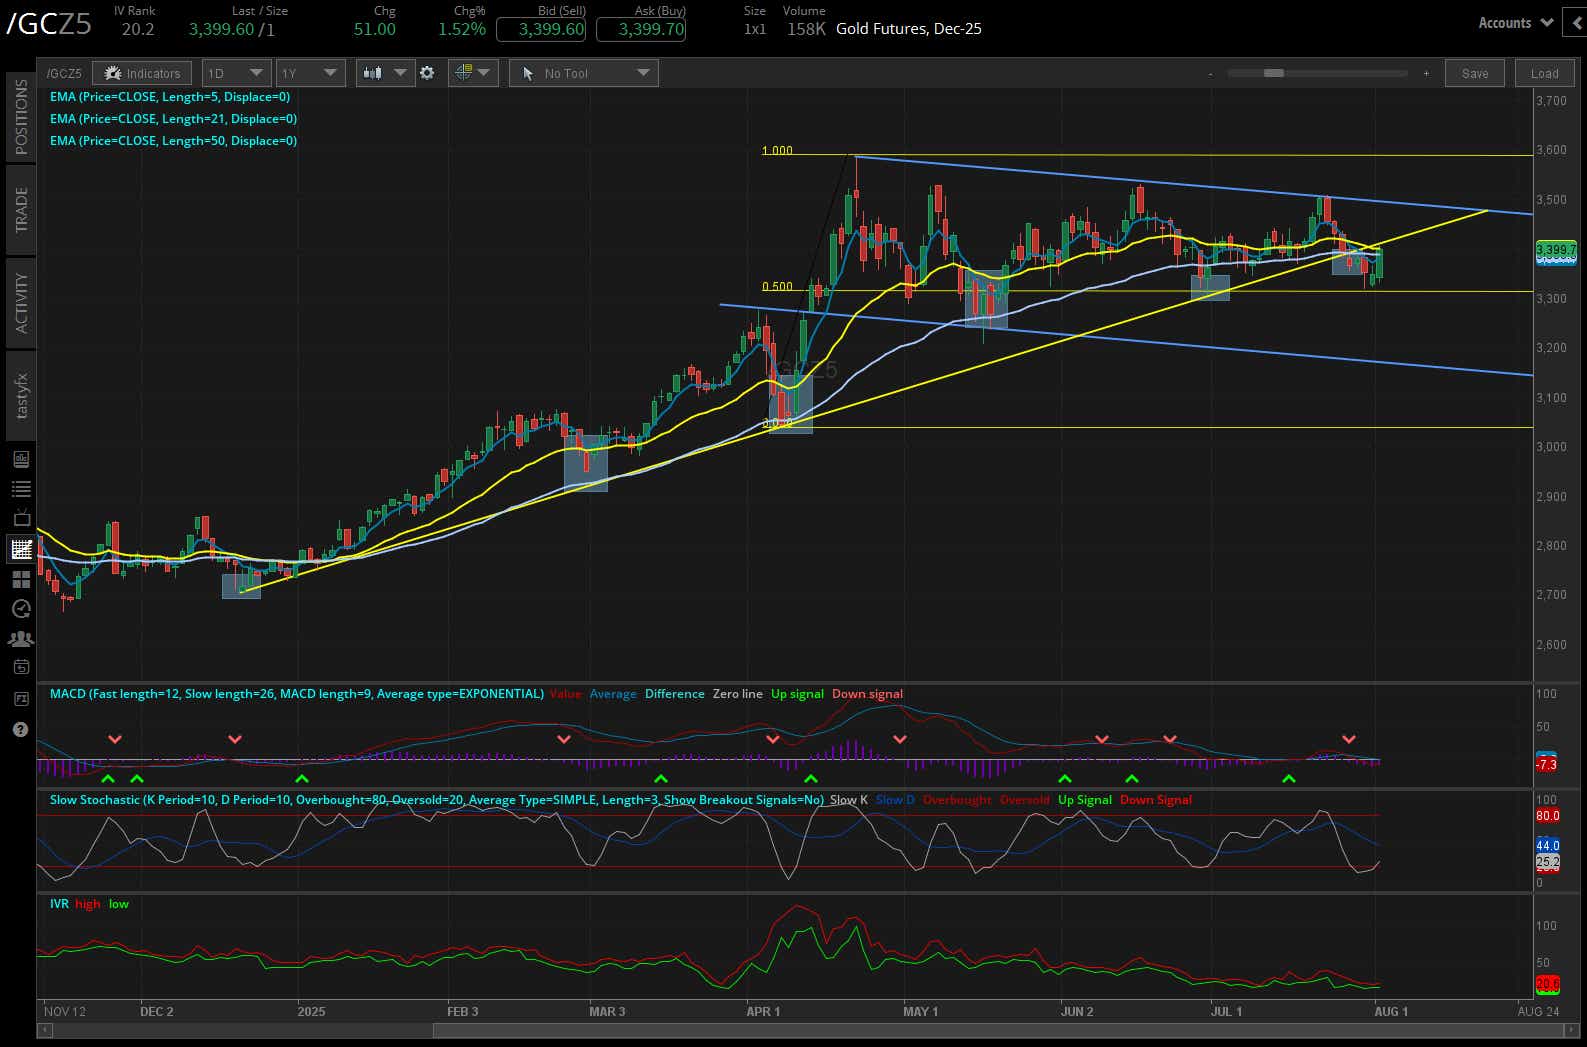
Task: Open the calendar events sidebar icon
Action: (21, 667)
